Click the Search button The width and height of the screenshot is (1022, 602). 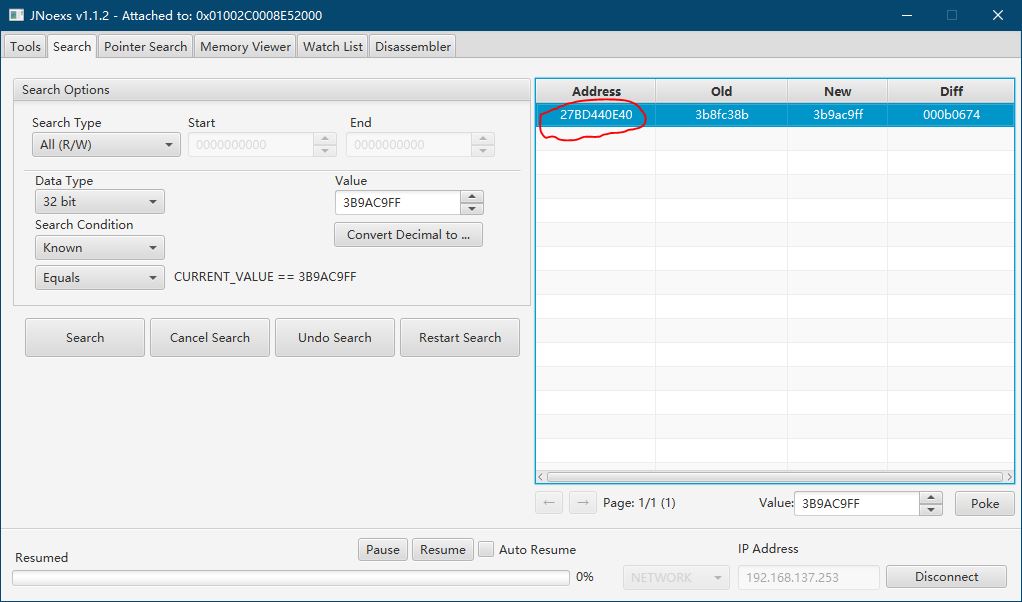click(x=85, y=337)
